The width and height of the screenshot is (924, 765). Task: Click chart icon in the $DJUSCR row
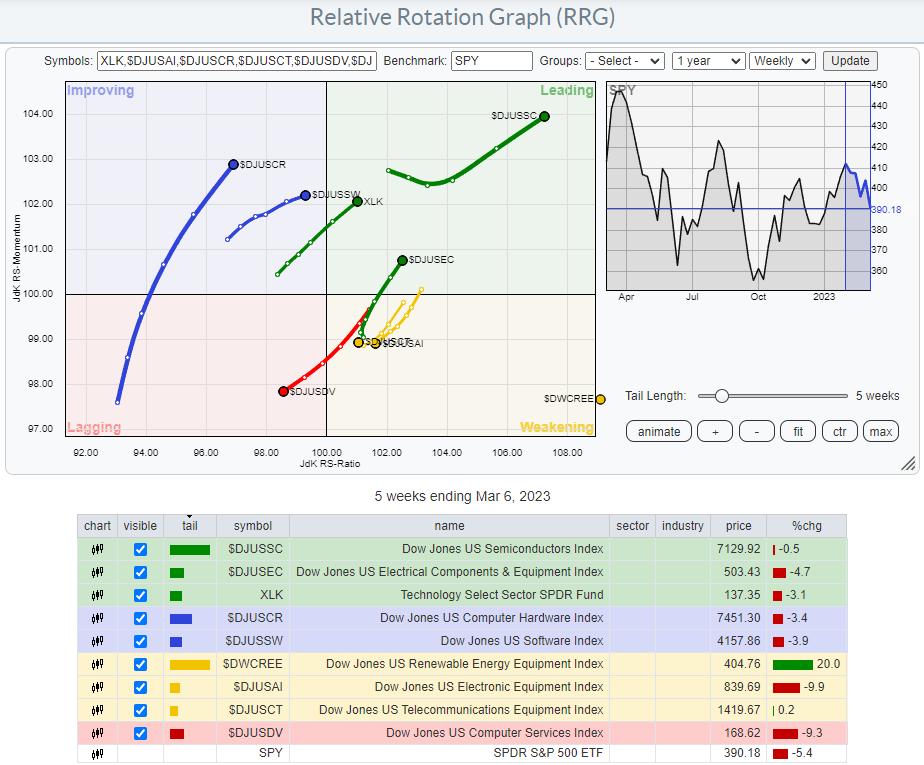[97, 618]
